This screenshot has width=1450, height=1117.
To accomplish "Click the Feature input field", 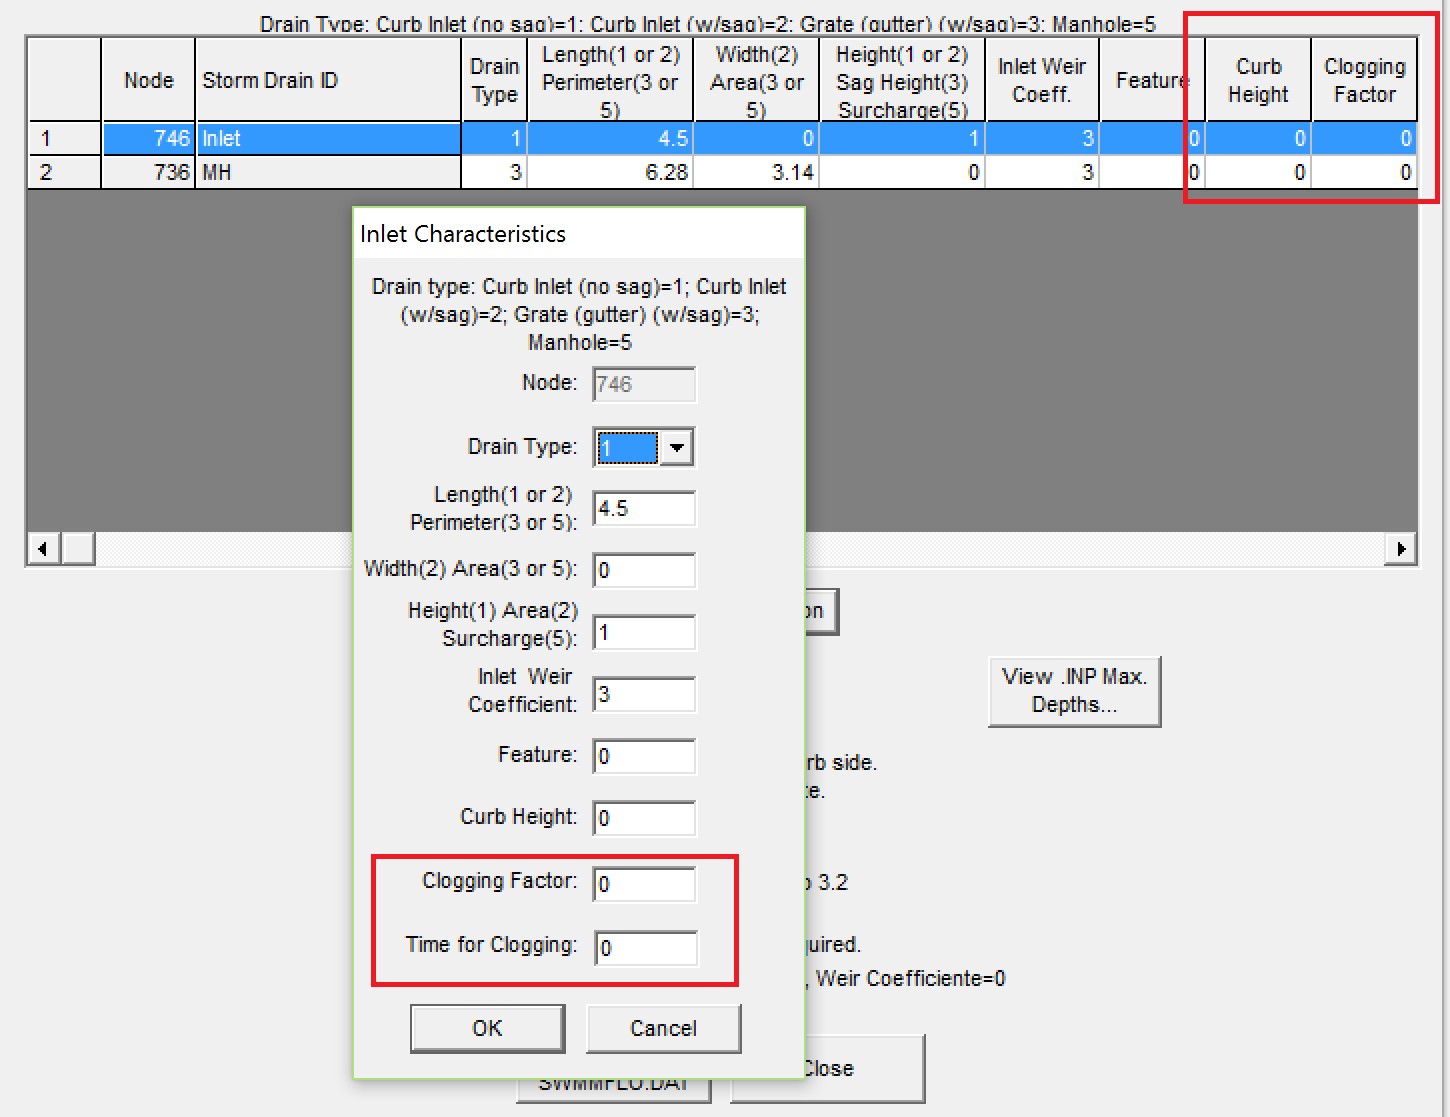I will point(644,756).
